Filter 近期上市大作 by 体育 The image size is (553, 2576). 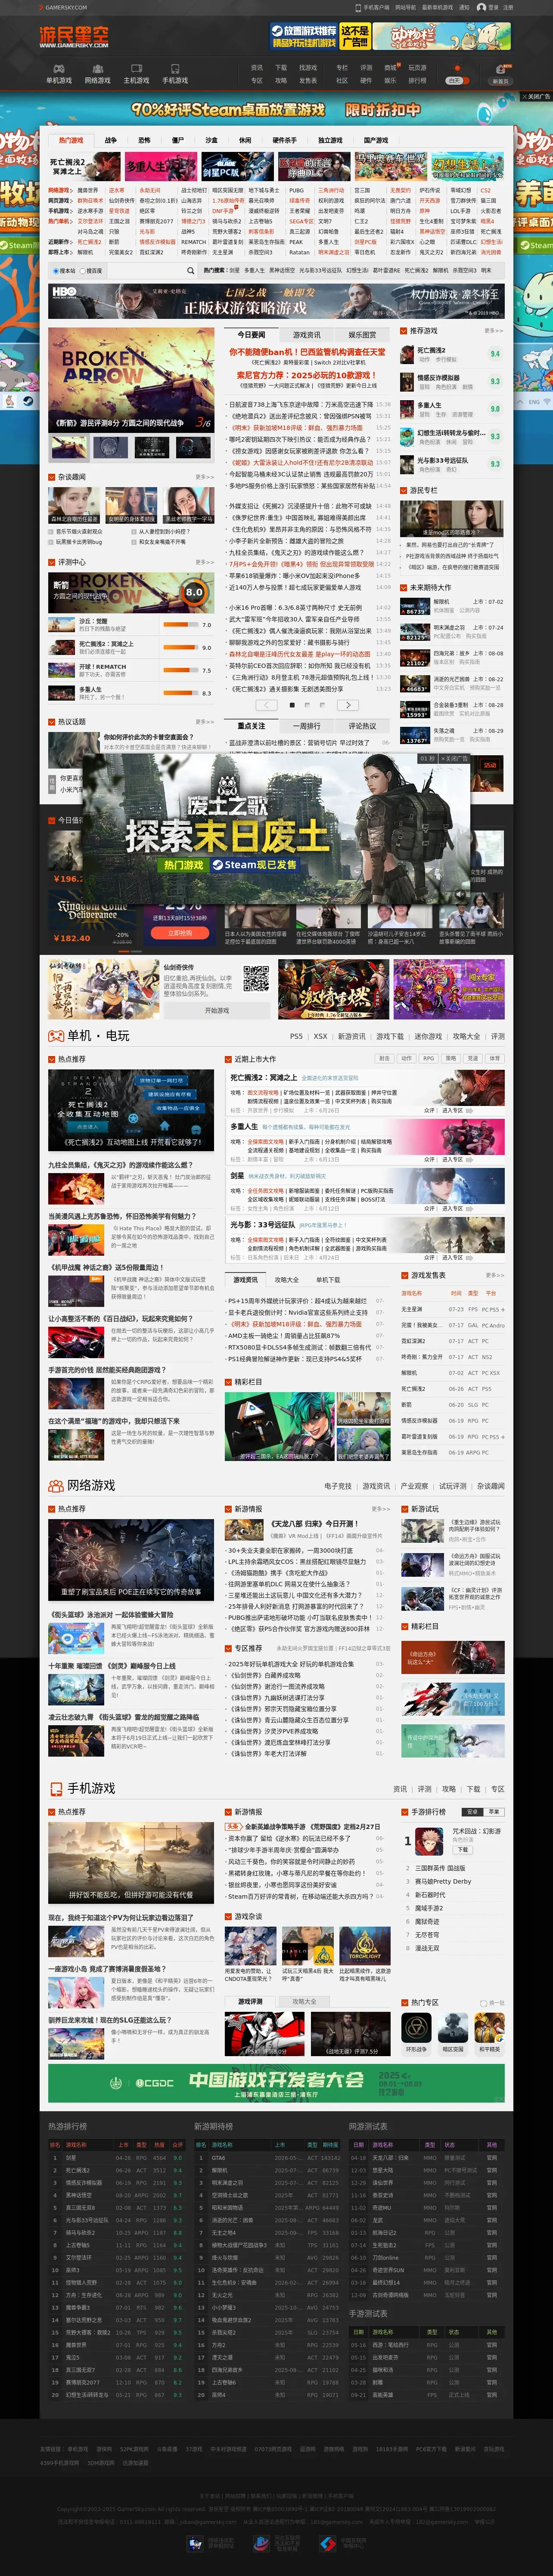click(495, 1058)
